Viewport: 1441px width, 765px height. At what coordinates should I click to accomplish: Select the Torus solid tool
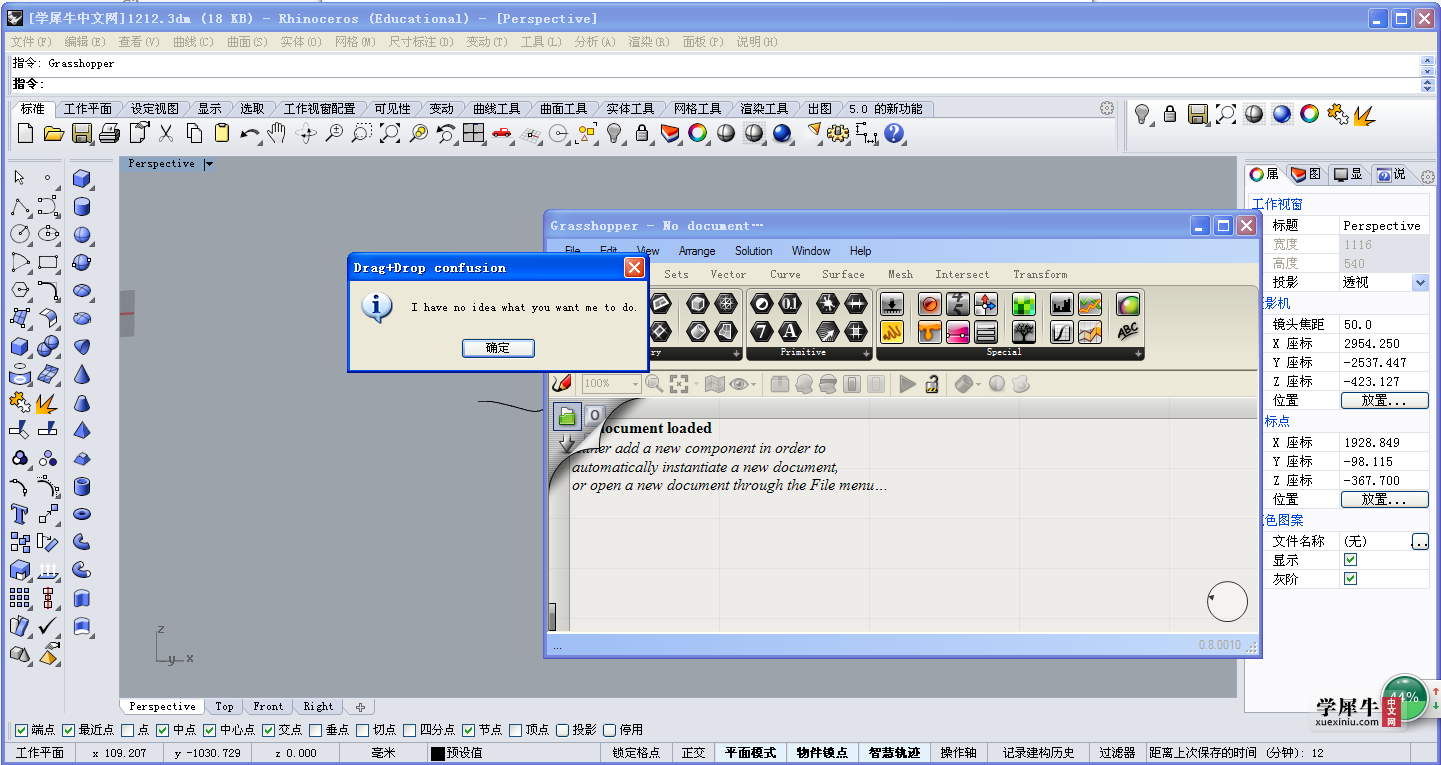(x=82, y=514)
